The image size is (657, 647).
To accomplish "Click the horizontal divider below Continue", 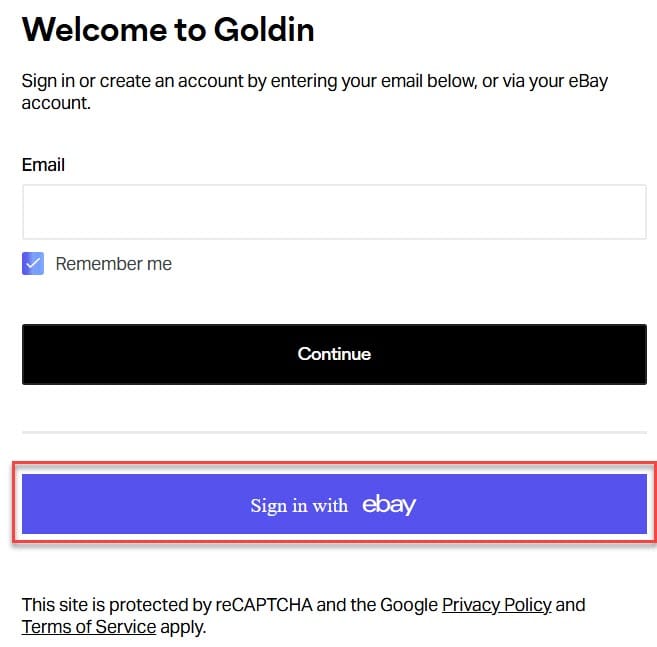I will (x=334, y=432).
